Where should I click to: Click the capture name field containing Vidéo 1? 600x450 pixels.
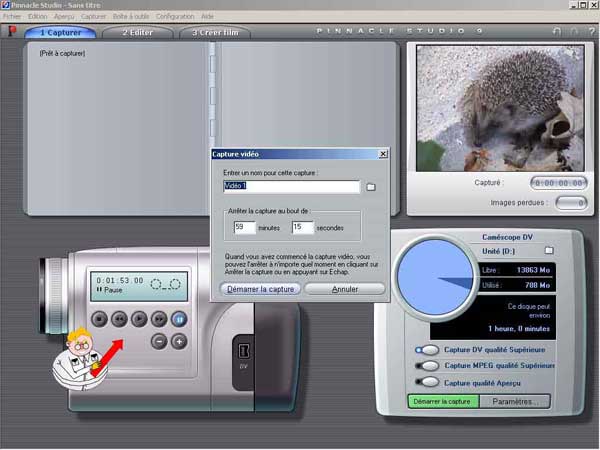[x=292, y=187]
